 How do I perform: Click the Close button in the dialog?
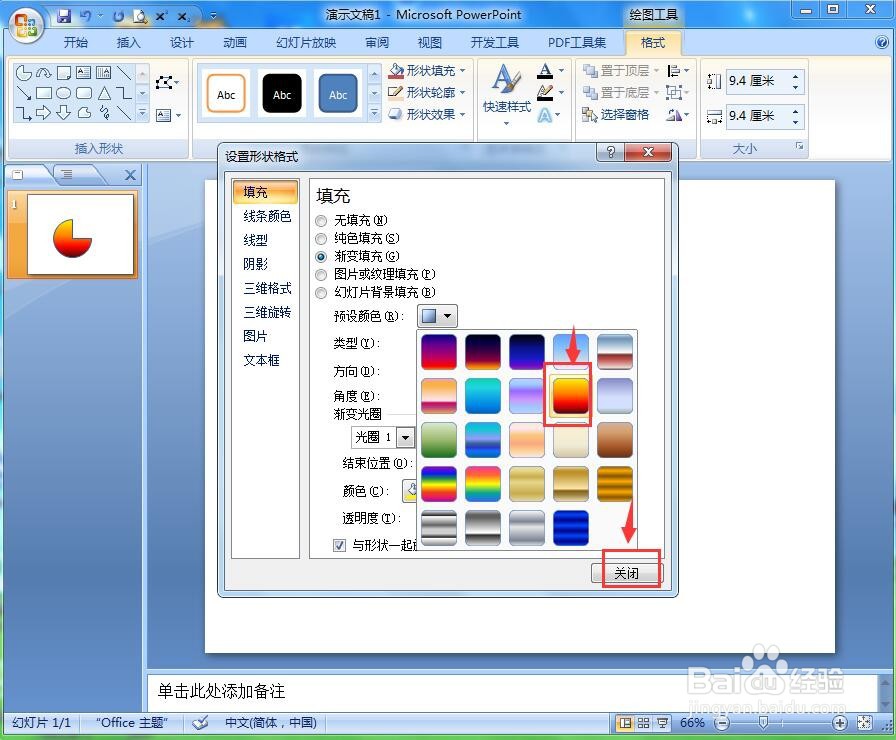click(627, 573)
